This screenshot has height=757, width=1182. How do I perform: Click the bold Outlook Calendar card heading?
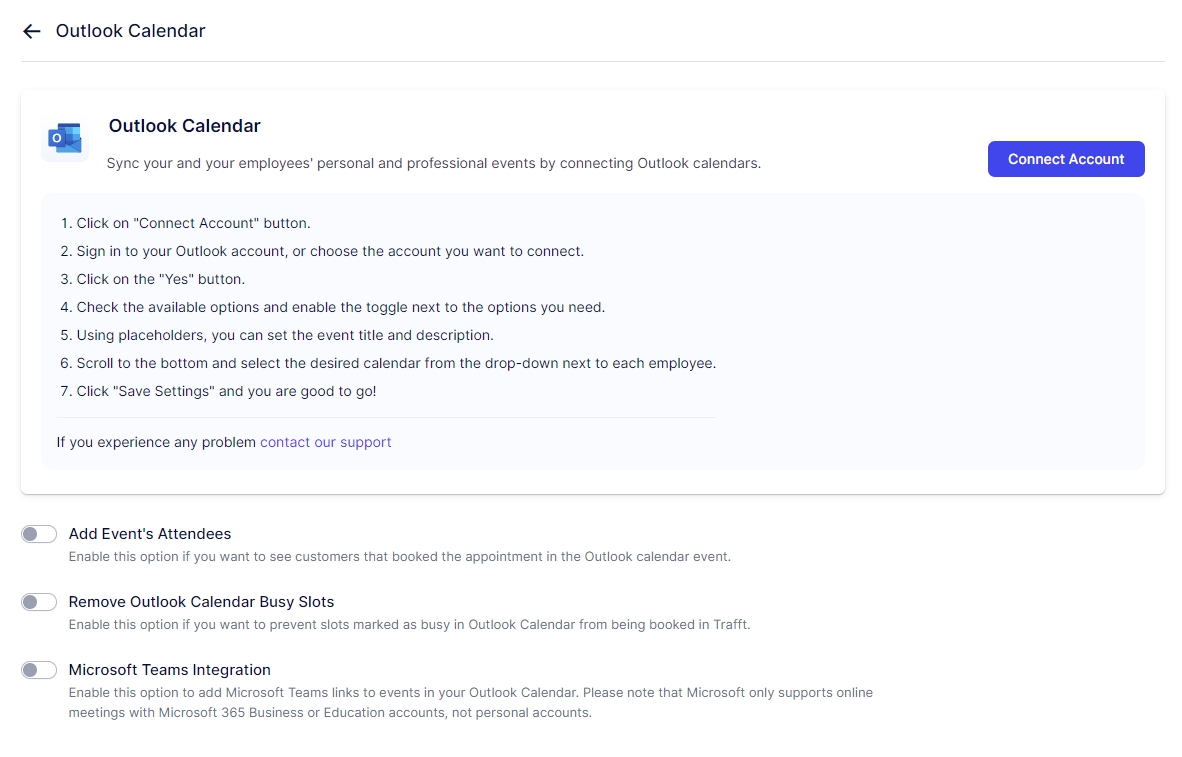pyautogui.click(x=184, y=126)
